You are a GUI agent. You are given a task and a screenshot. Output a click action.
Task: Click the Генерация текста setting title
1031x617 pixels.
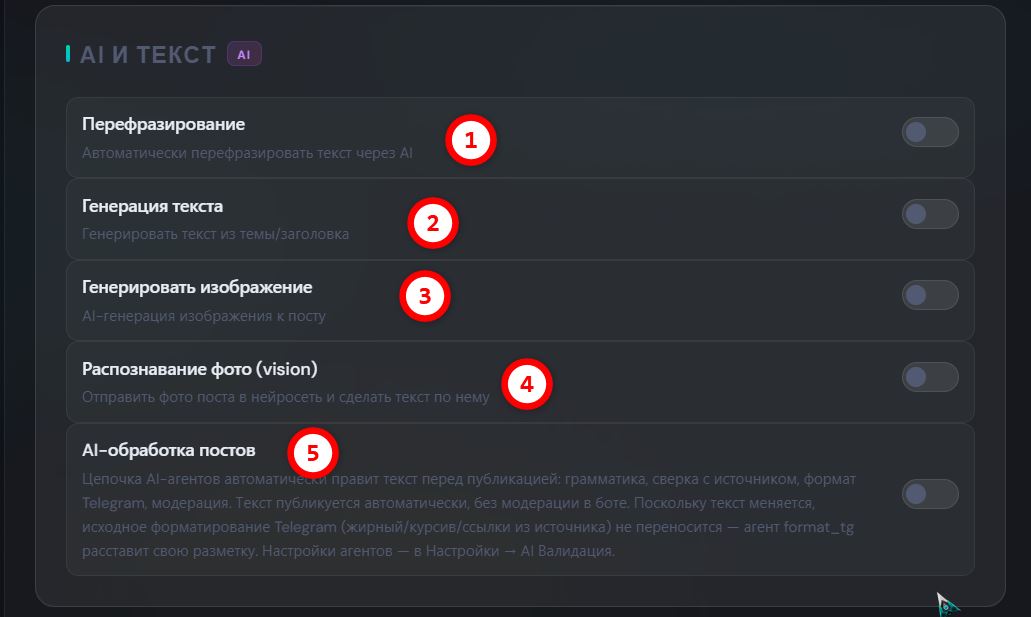[x=153, y=206]
